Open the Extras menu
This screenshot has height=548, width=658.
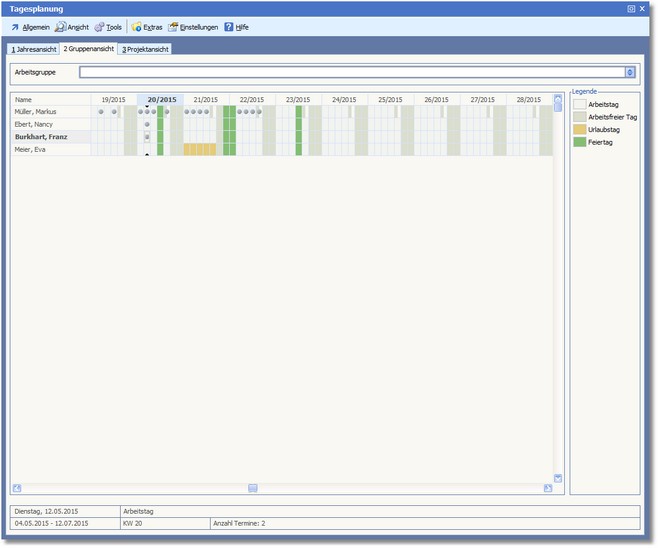pos(146,27)
